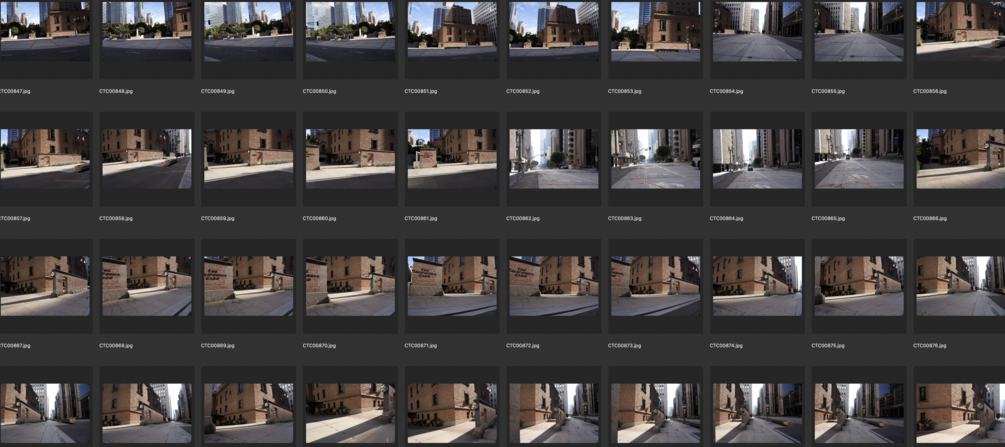Click the file name text CTC00856.jpg

click(x=930, y=91)
